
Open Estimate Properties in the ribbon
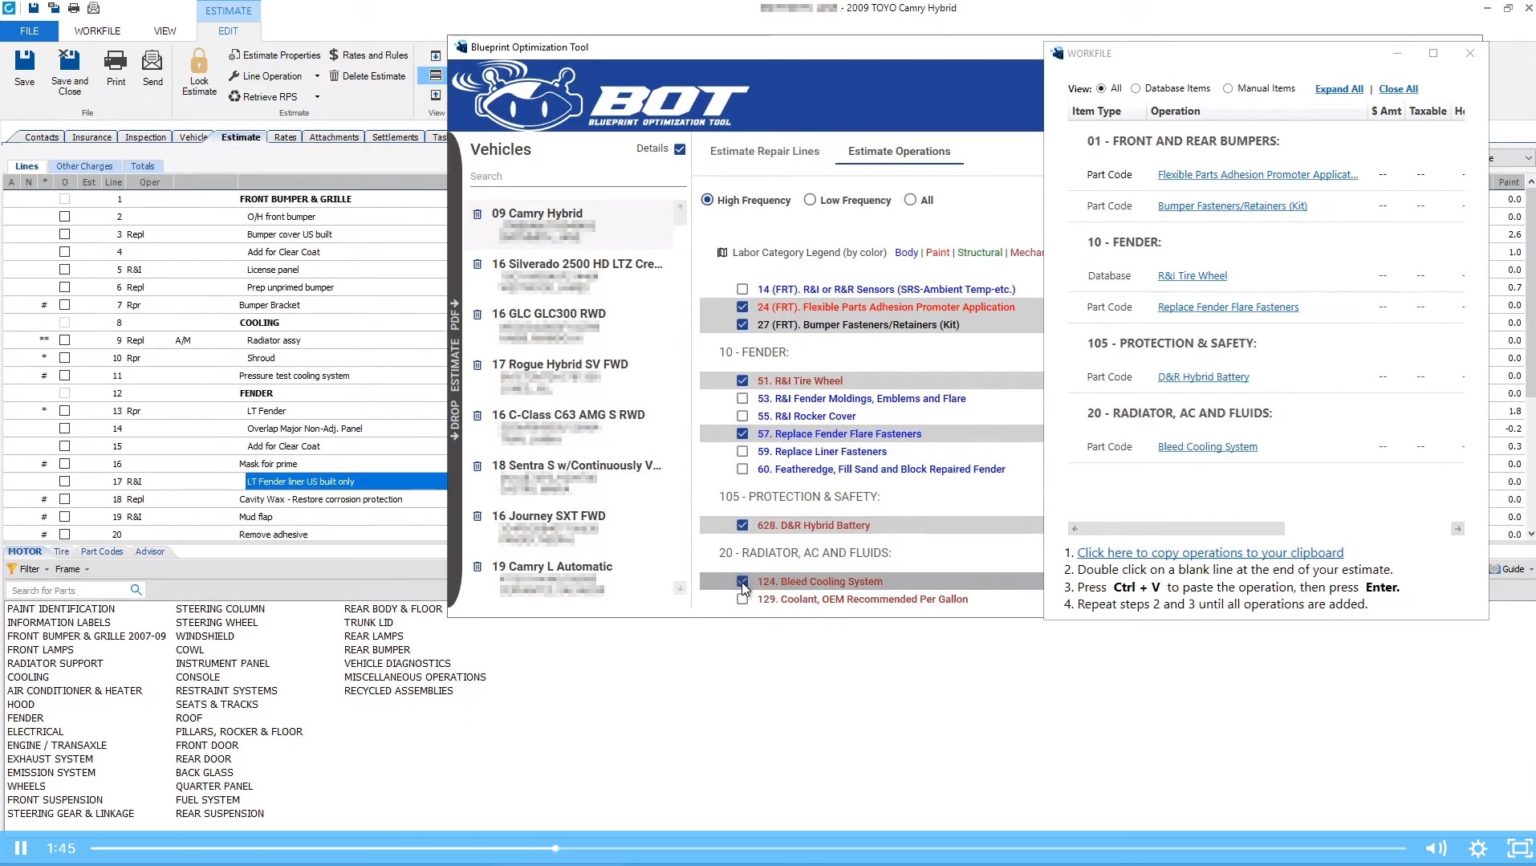(x=275, y=55)
